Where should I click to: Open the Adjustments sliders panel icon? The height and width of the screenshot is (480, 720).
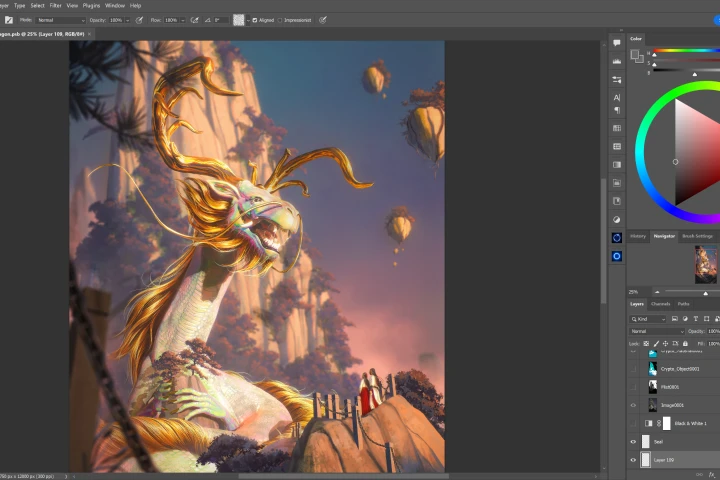coord(617,79)
